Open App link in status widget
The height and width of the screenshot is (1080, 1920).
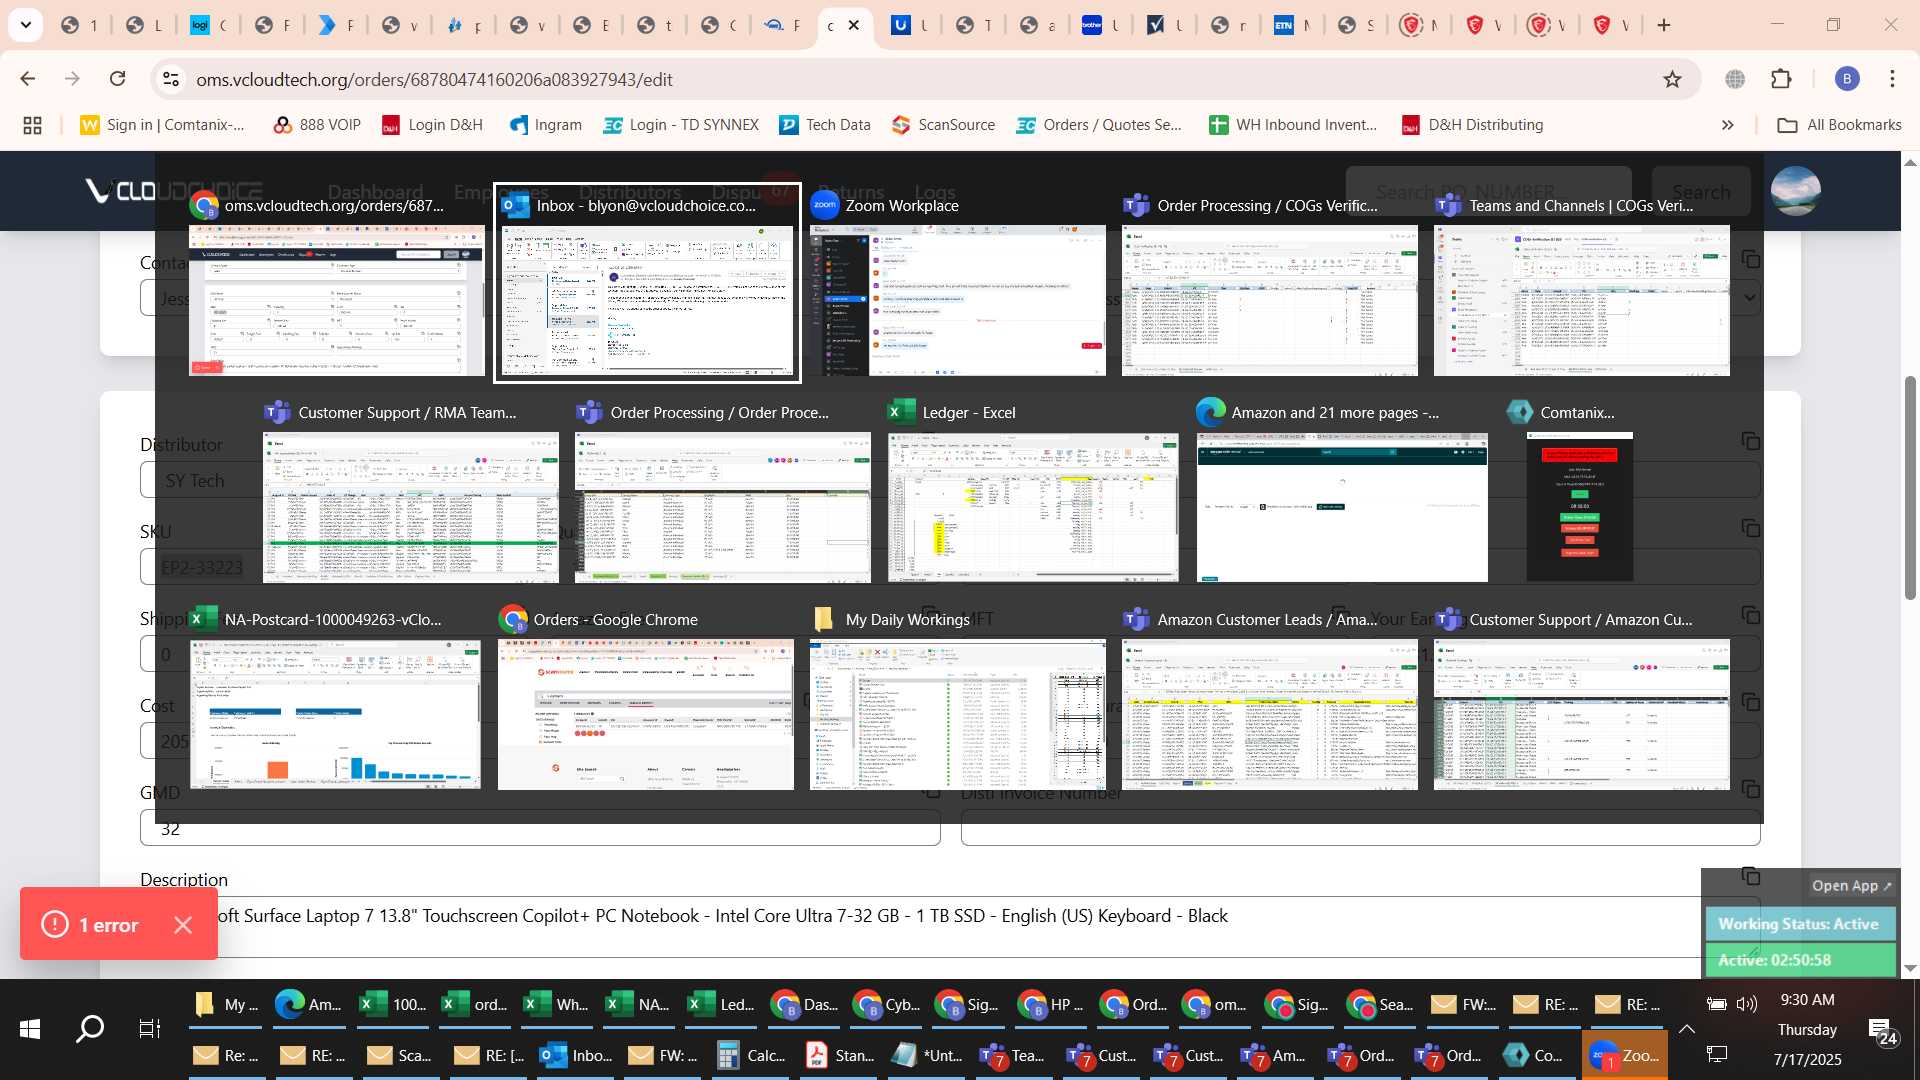[x=1852, y=886]
